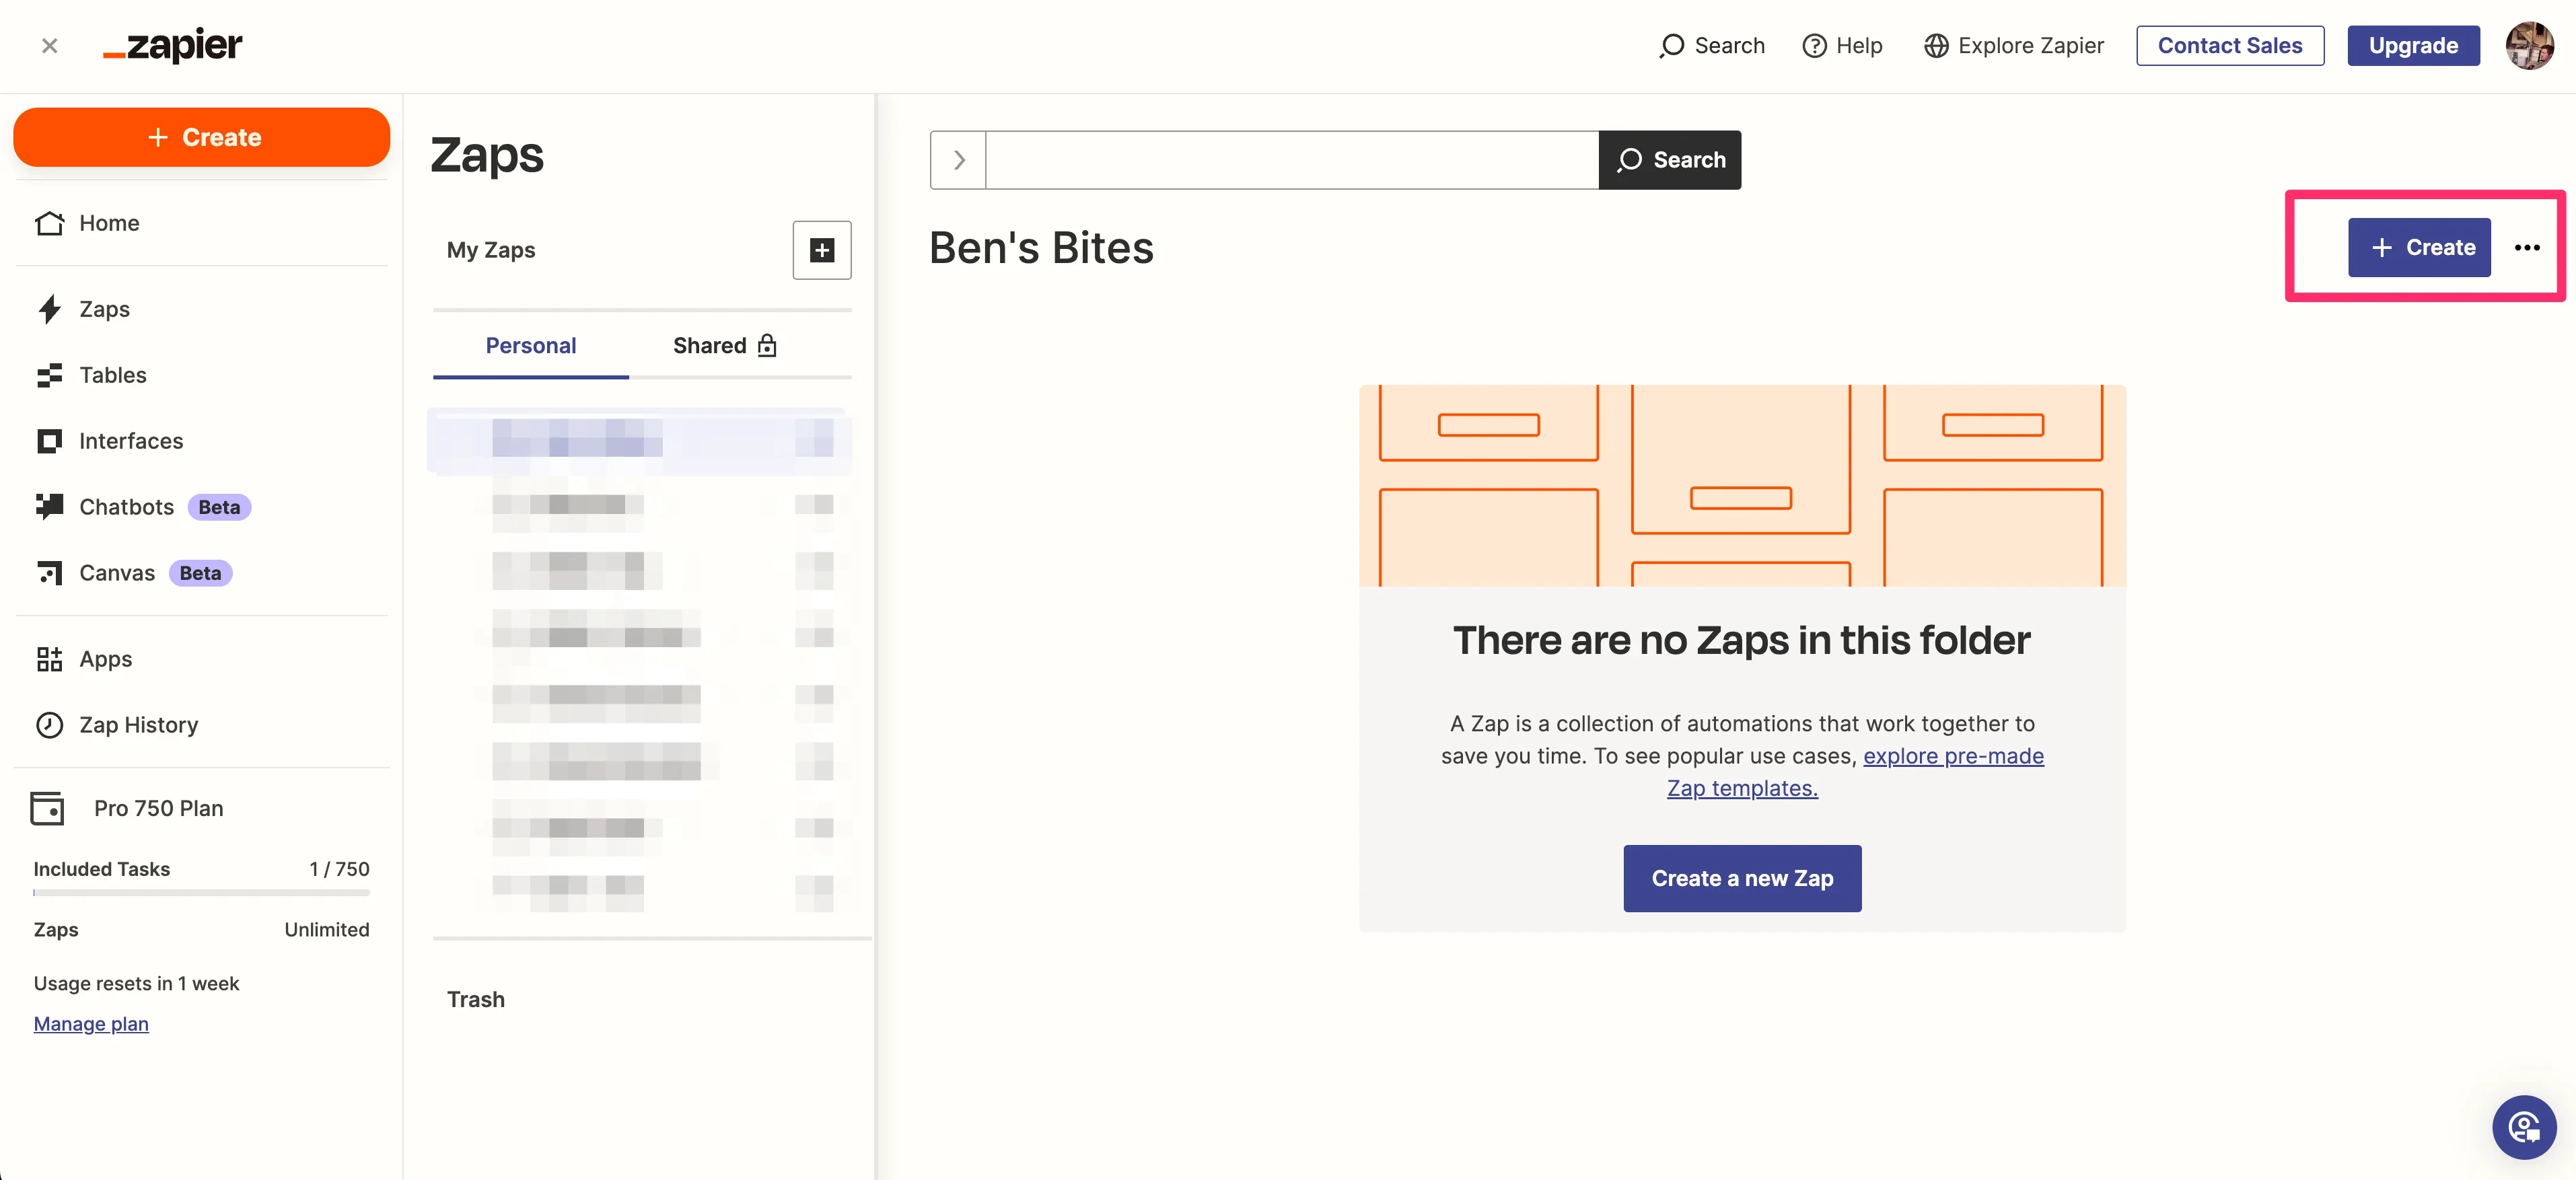Focus the Zap search text field

pyautogui.click(x=1291, y=160)
